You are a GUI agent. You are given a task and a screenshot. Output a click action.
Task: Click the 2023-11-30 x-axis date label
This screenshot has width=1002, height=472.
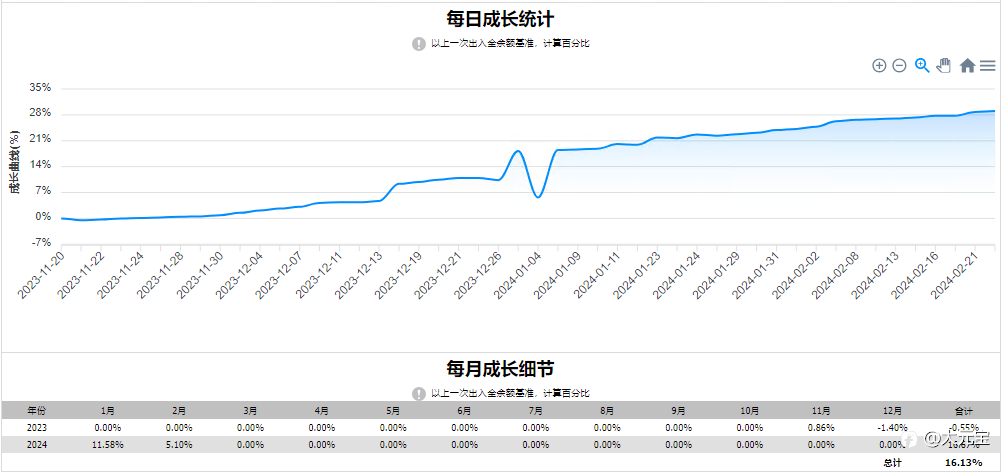coord(199,275)
